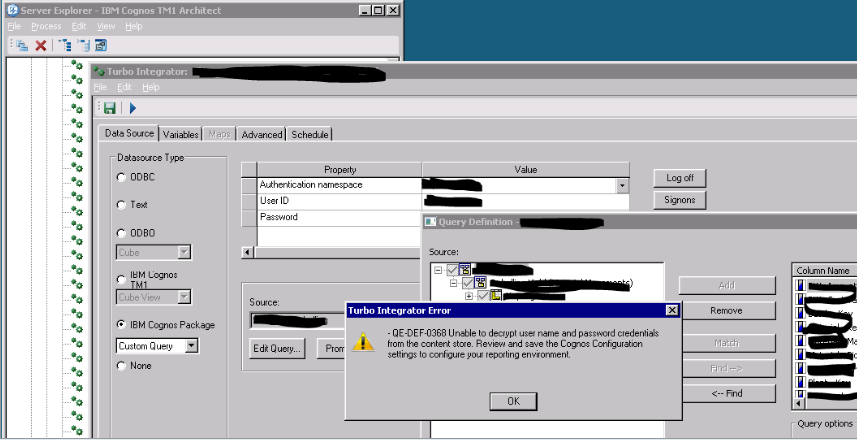Click the User ID value field
Viewport: 857px width, 440px height.
click(x=525, y=201)
